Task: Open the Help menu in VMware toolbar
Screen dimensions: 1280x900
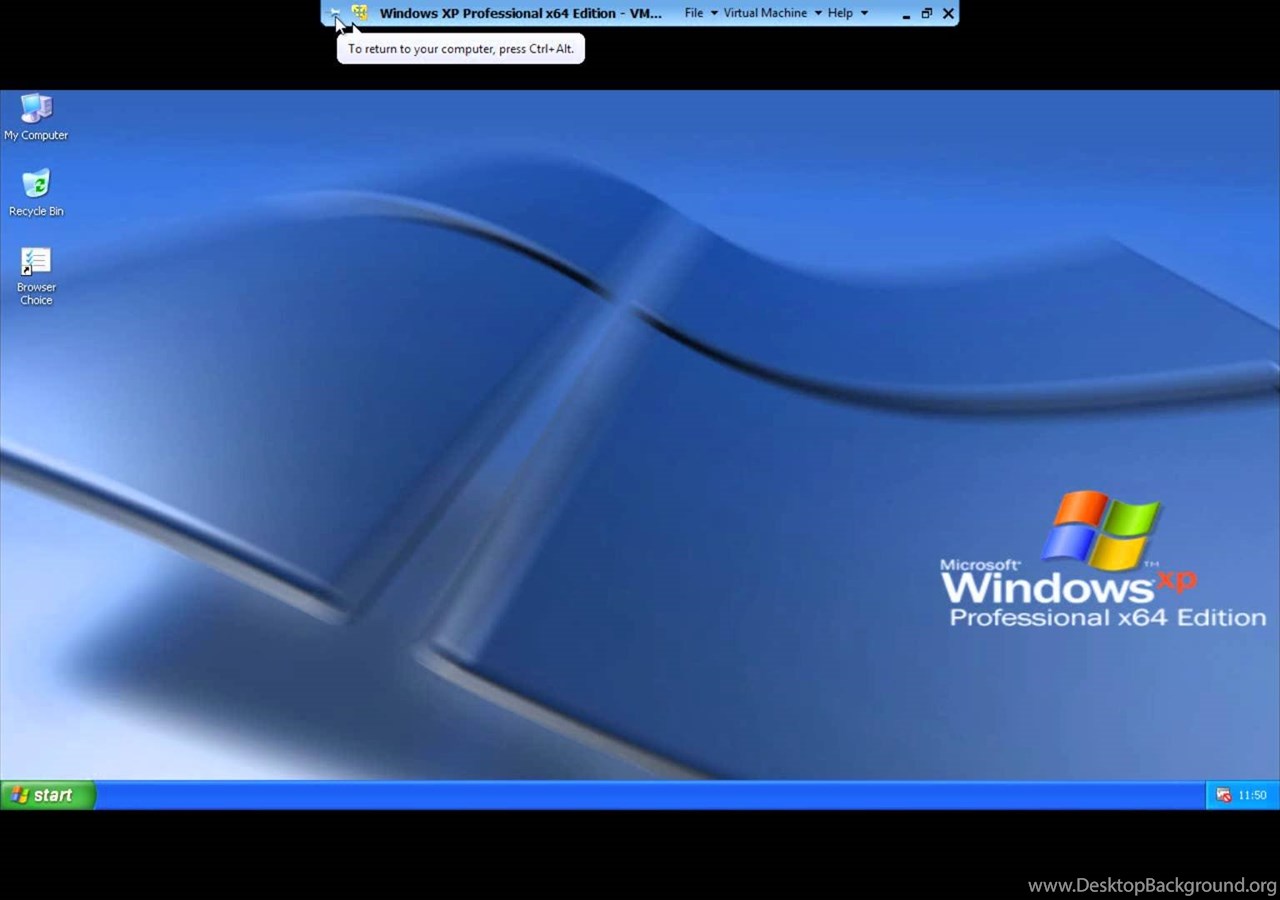Action: tap(848, 13)
